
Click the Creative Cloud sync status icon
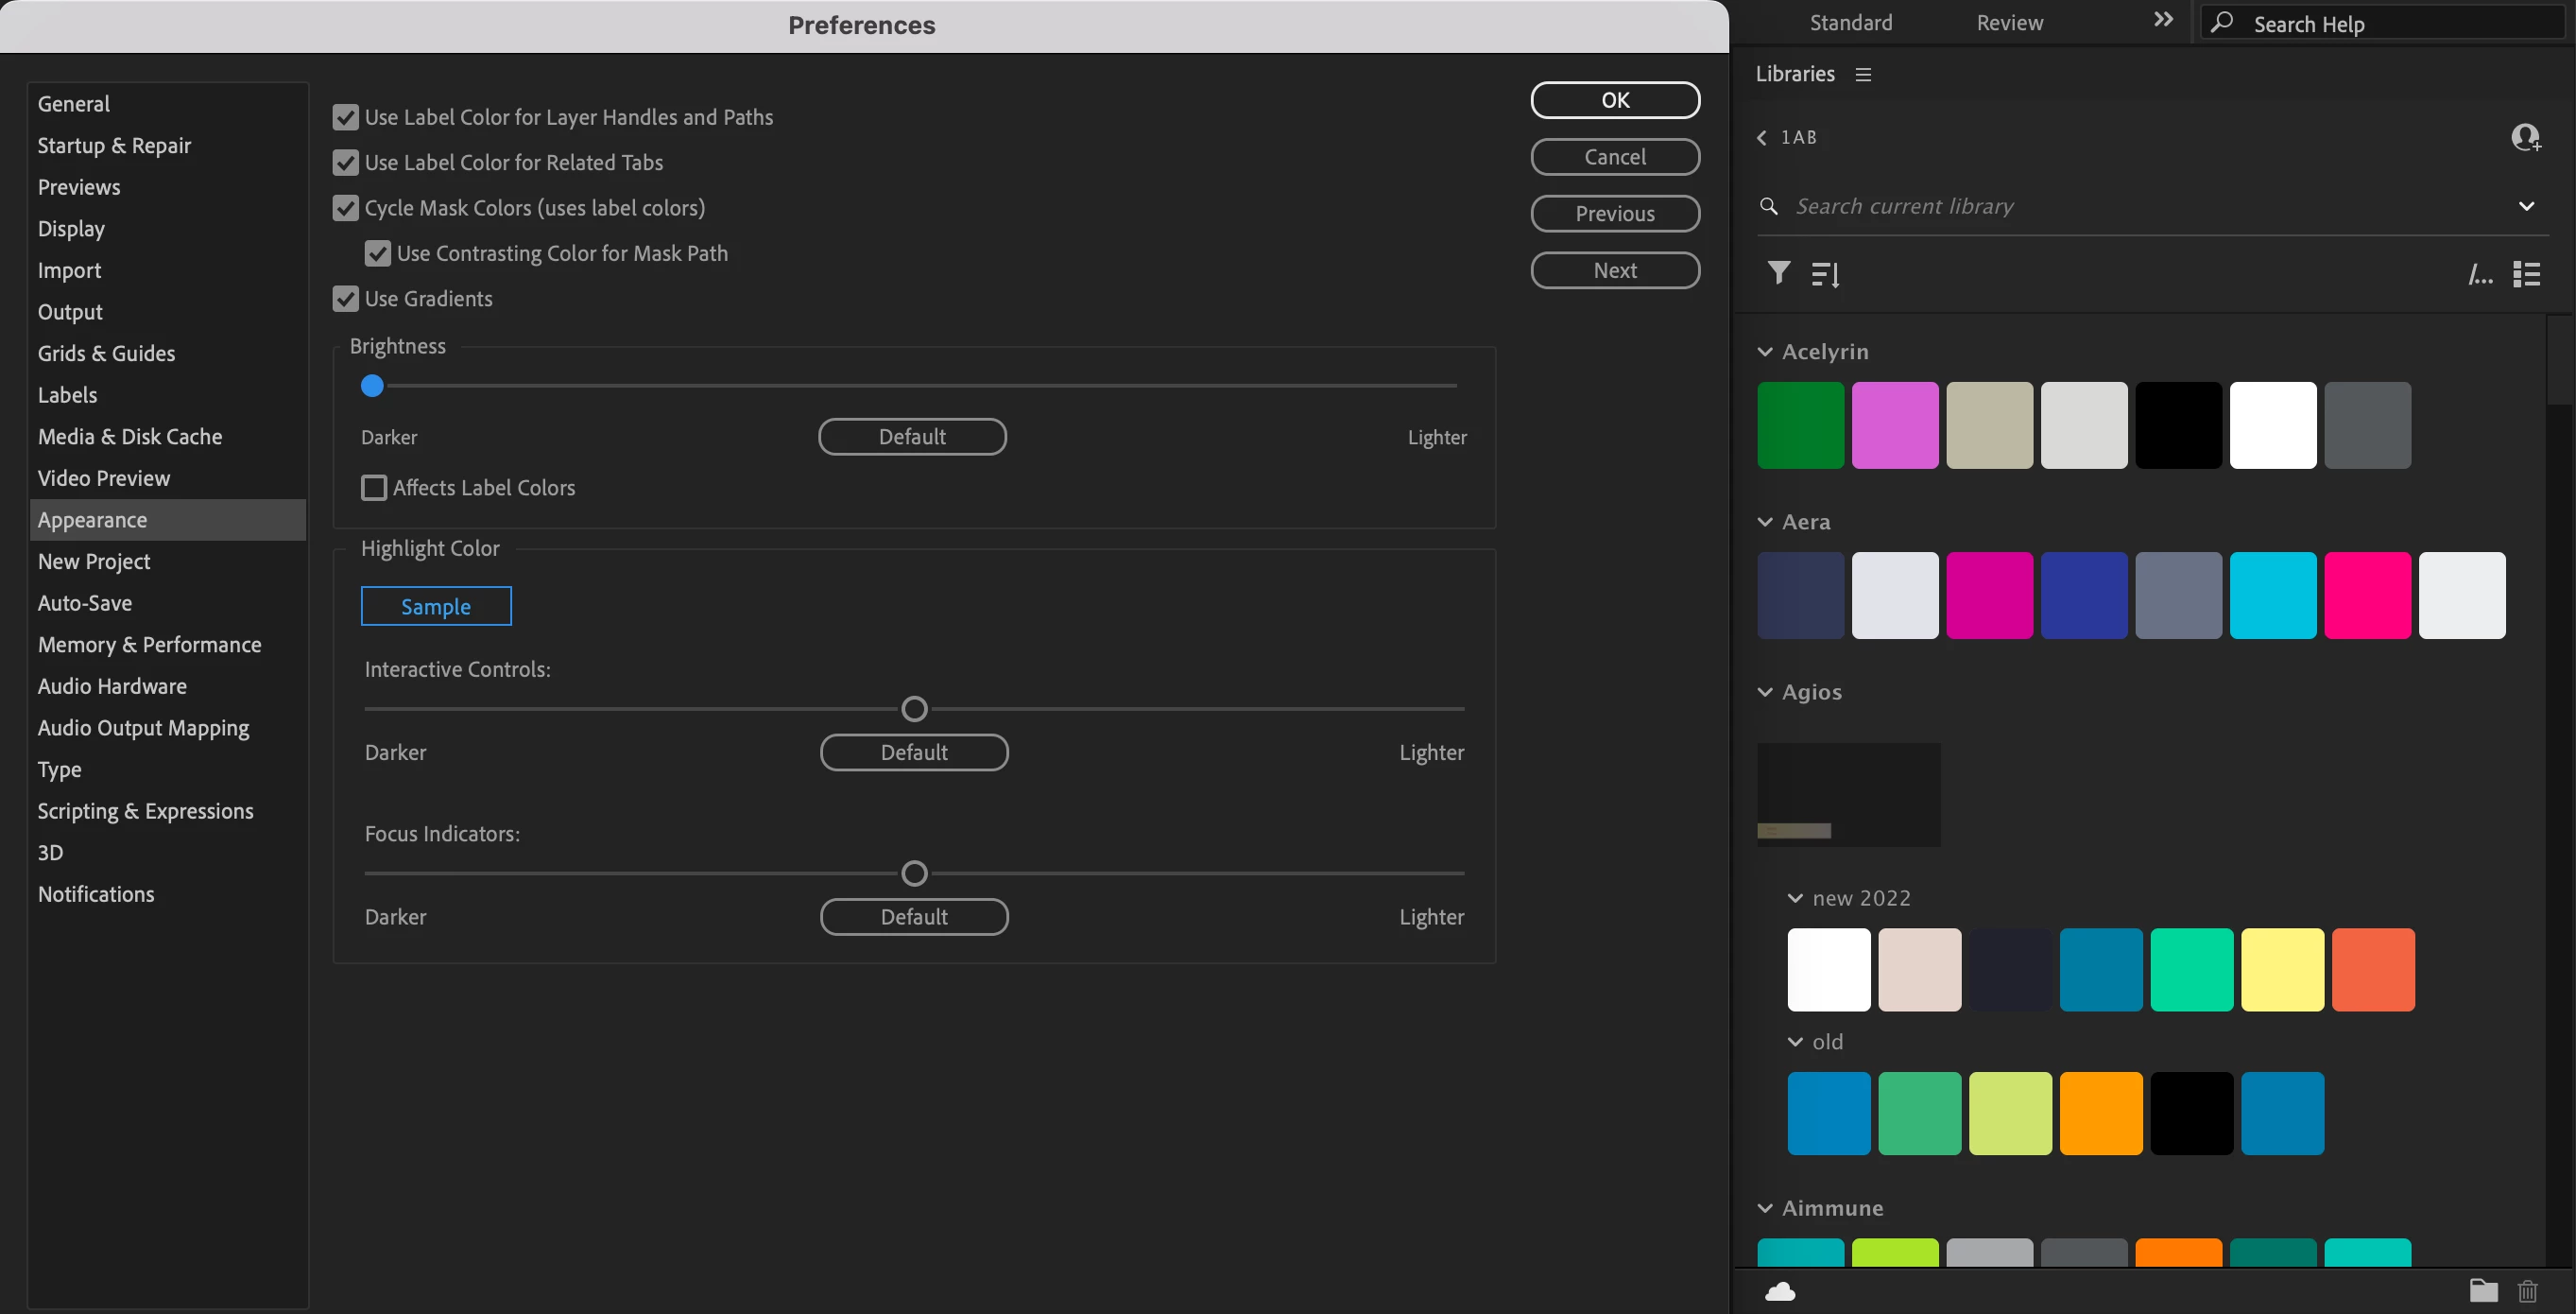[x=1780, y=1291]
